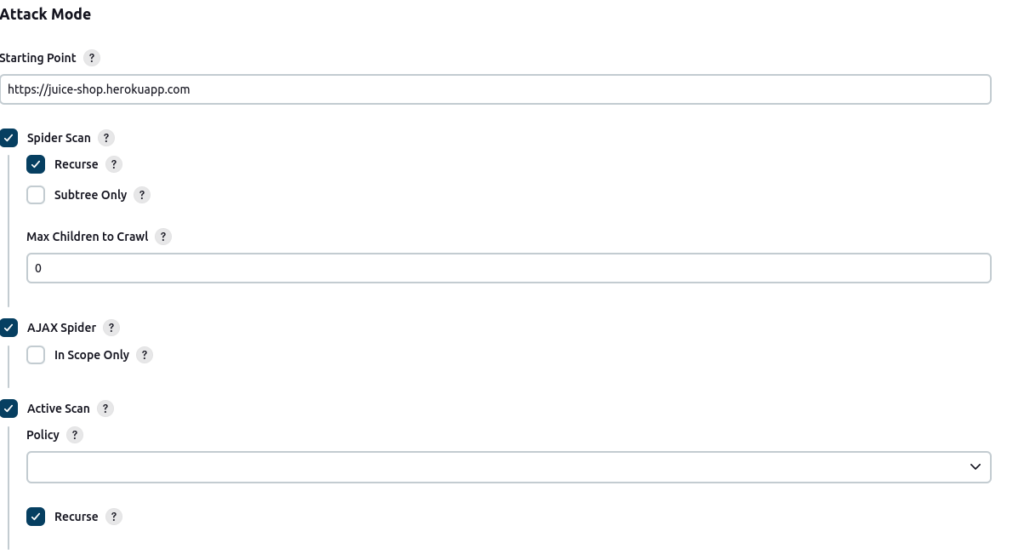Click the Starting Point URL field
This screenshot has height=560, width=1024.
pos(495,89)
